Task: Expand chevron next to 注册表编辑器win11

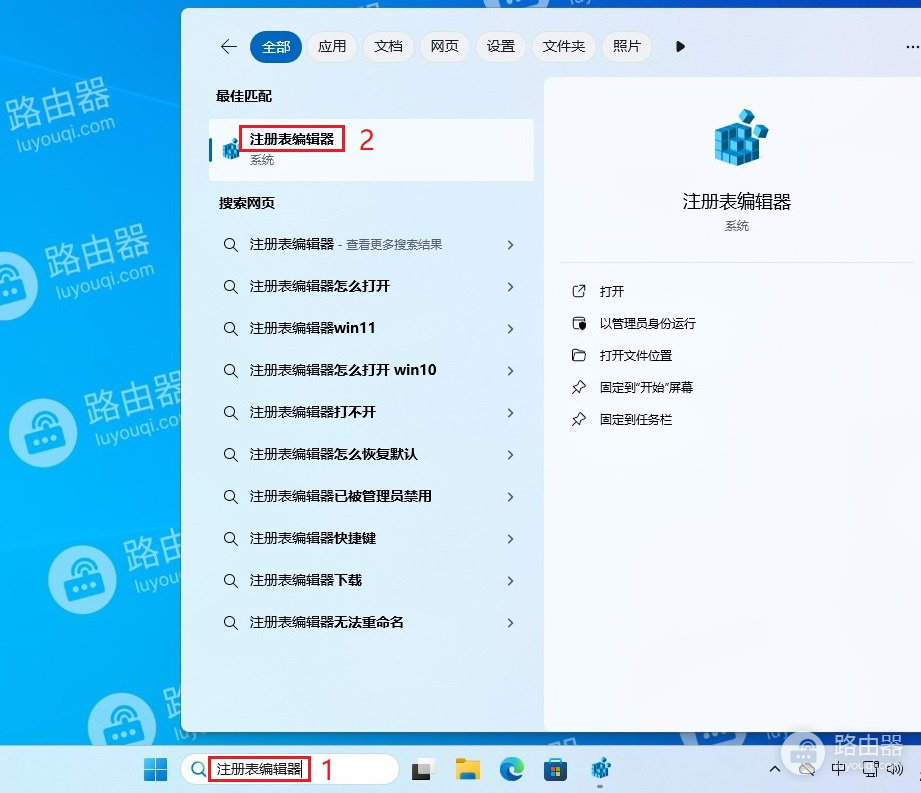Action: [x=510, y=328]
